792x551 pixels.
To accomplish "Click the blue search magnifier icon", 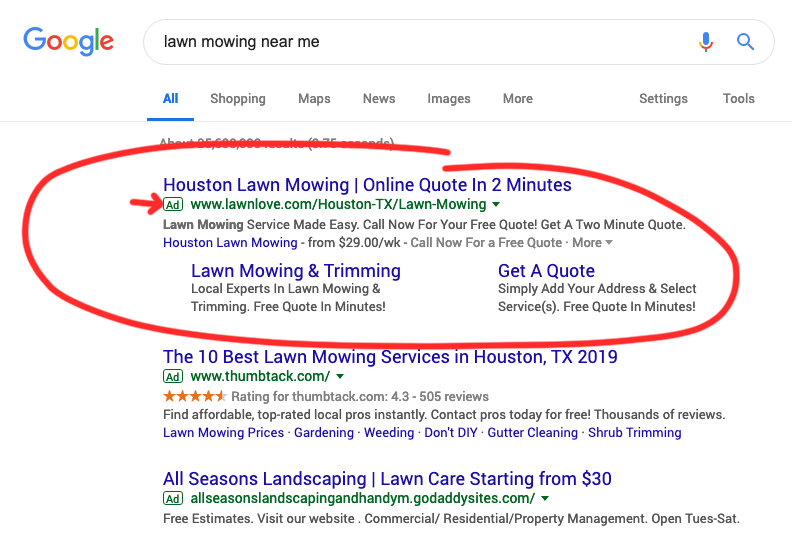I will coord(745,41).
